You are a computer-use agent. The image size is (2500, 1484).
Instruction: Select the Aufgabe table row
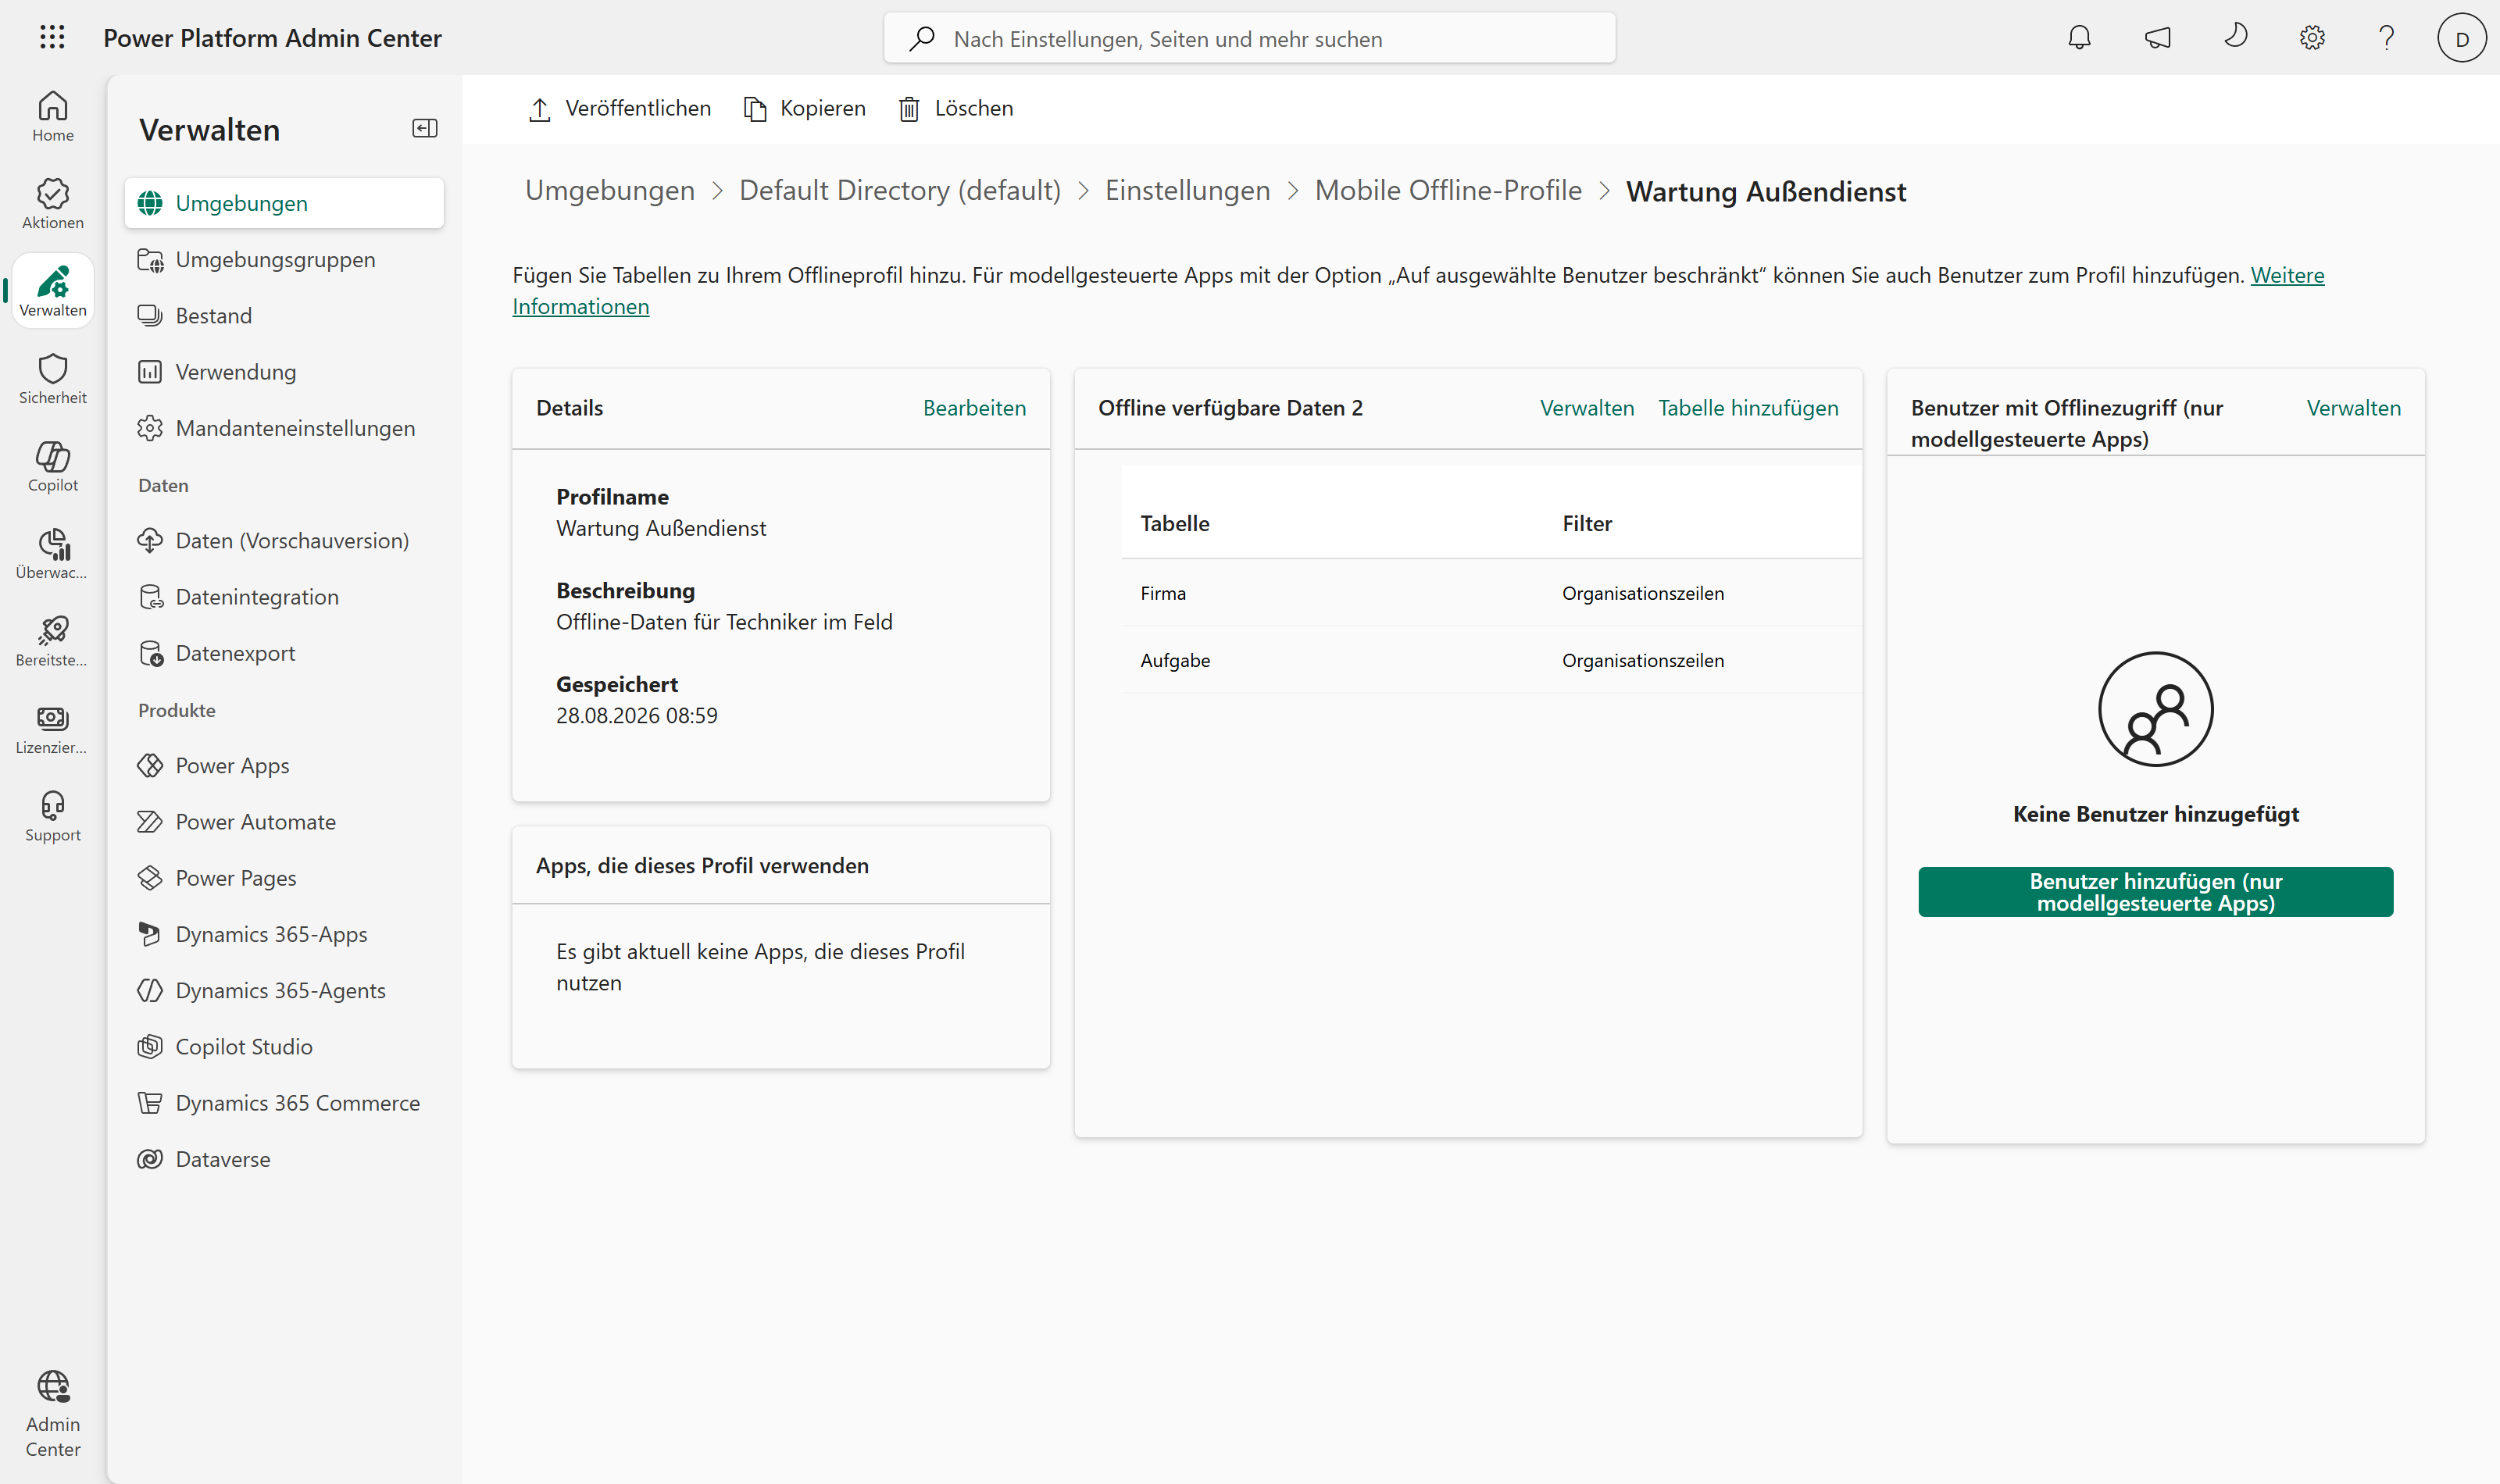coord(1491,660)
